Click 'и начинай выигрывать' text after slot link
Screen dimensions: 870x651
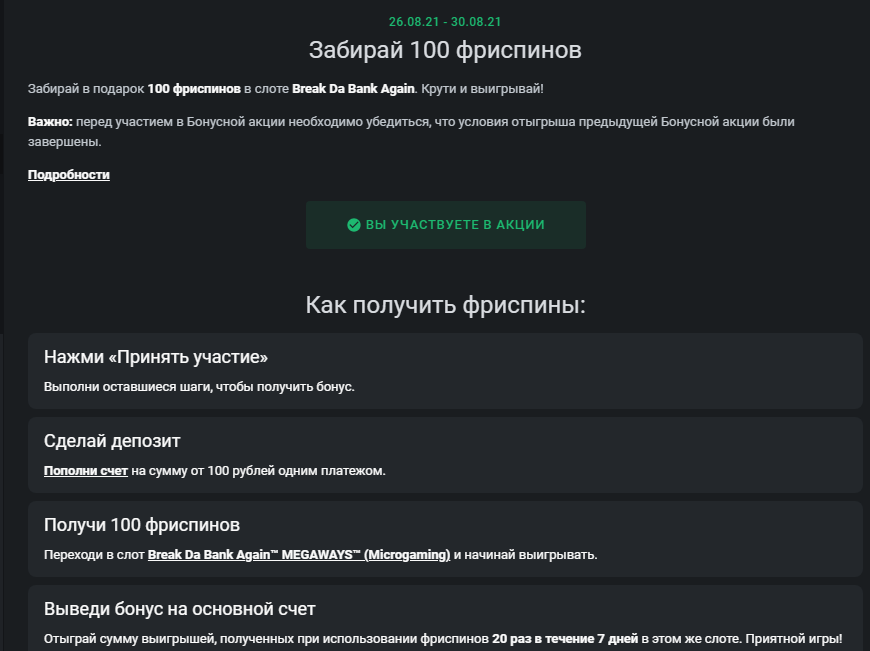point(525,554)
